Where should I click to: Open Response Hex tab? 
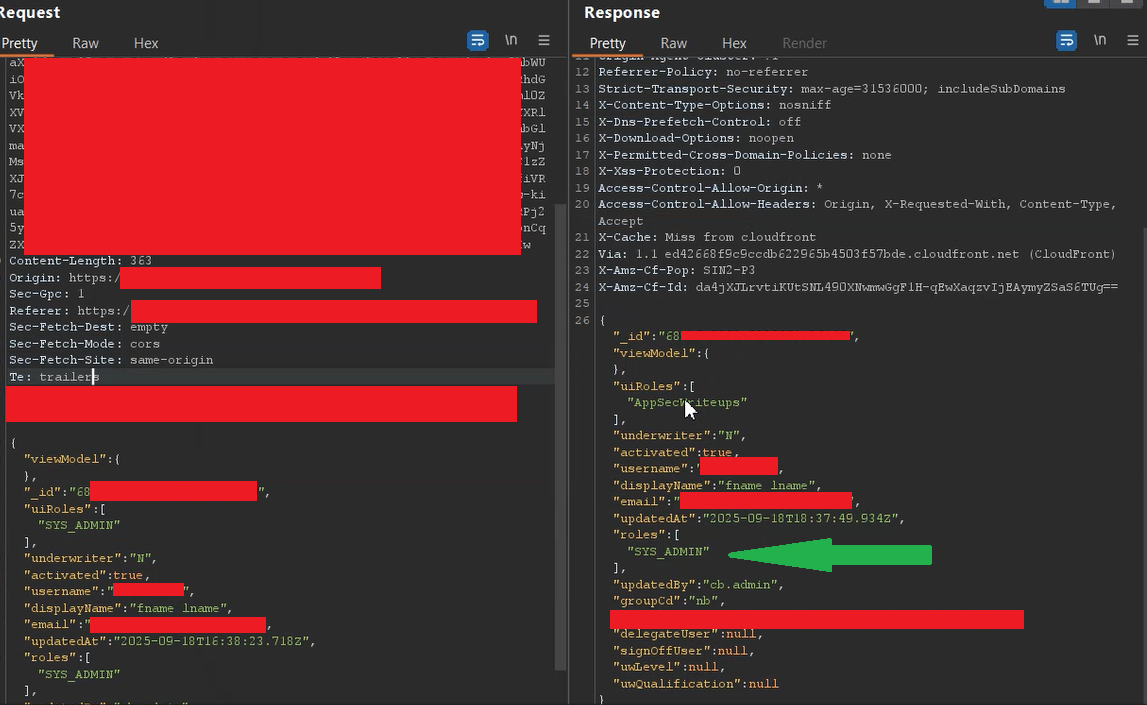click(734, 43)
